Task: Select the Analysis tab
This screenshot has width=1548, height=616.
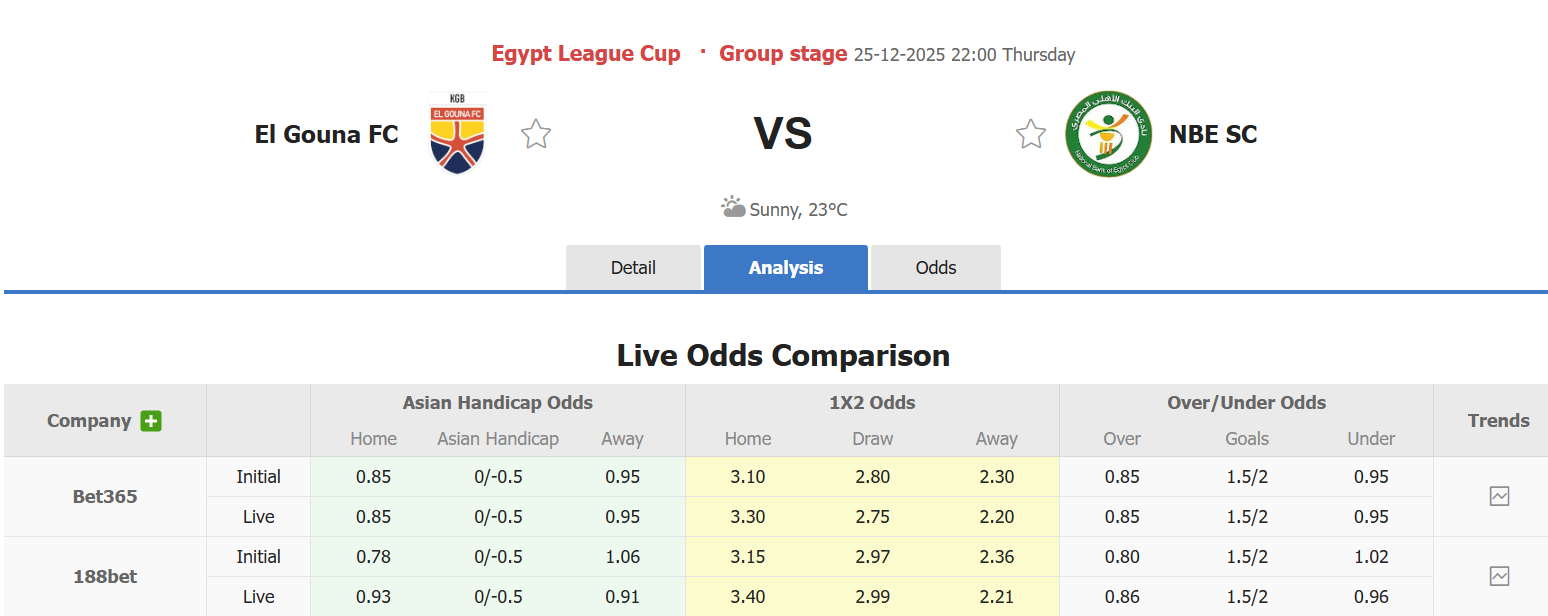Action: [786, 268]
